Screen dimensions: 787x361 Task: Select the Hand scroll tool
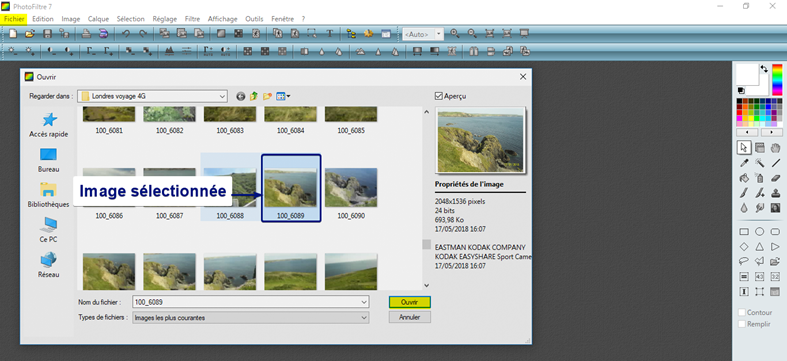coord(775,148)
